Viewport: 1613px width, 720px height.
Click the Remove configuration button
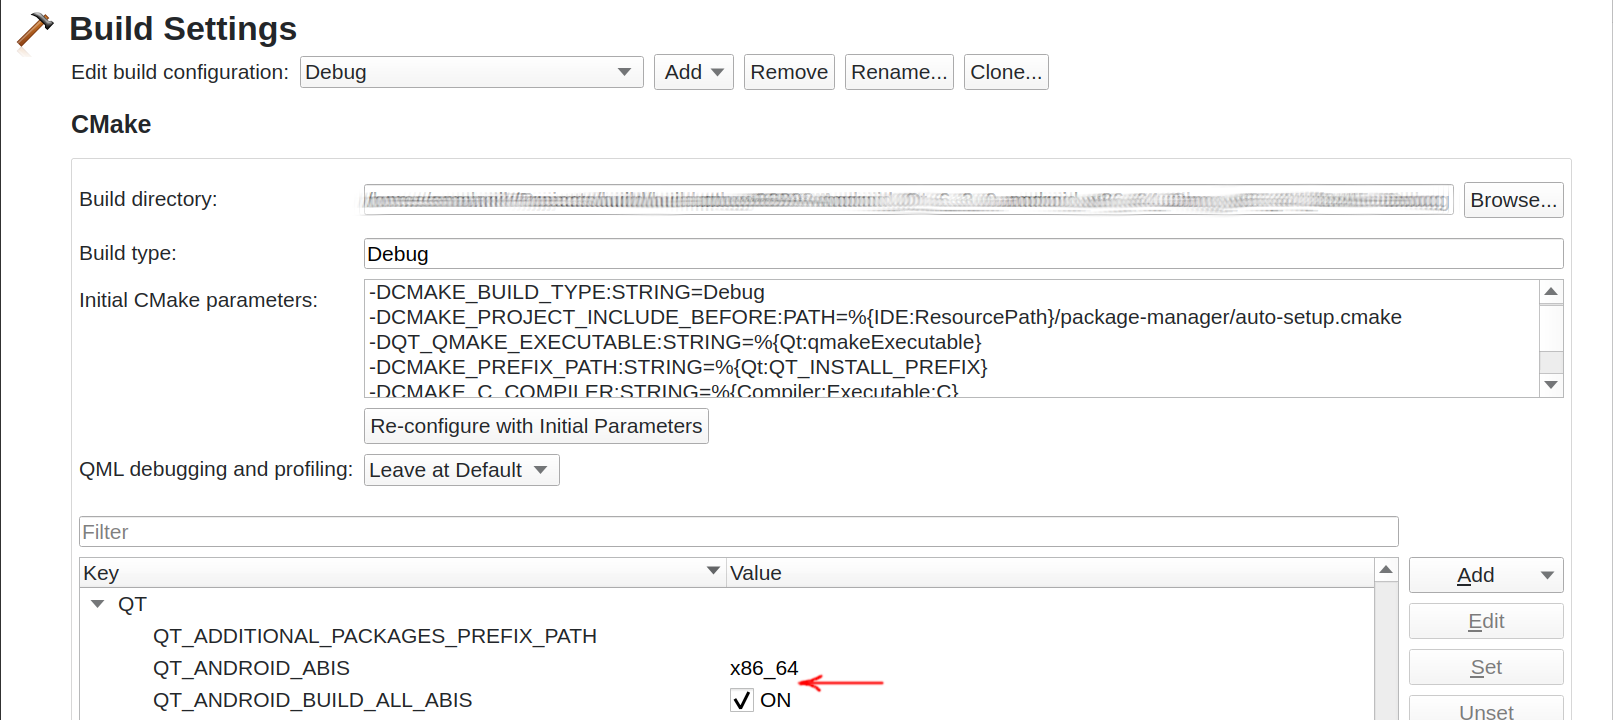click(788, 72)
